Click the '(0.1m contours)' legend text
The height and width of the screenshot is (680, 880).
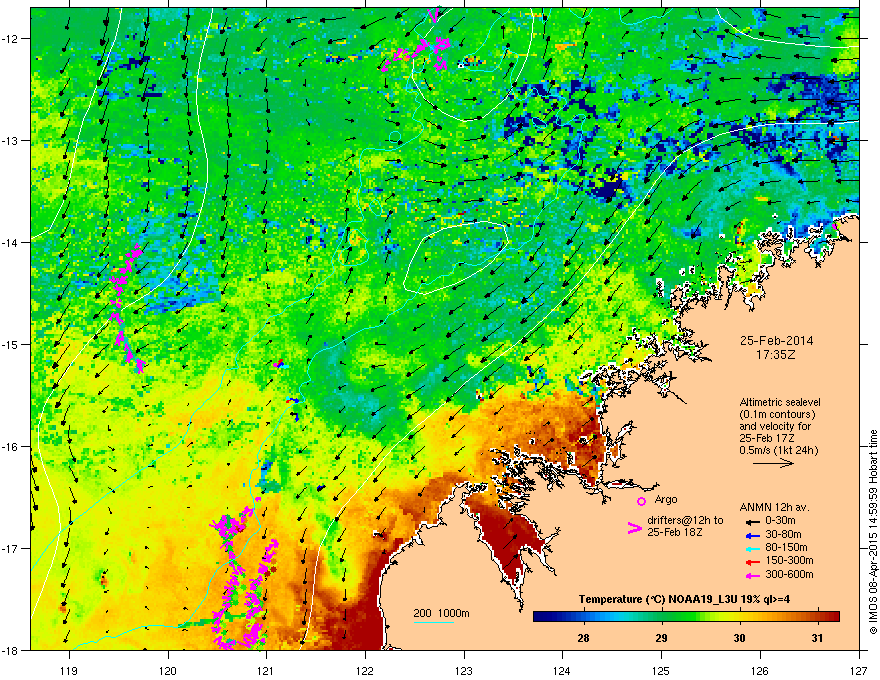point(777,415)
